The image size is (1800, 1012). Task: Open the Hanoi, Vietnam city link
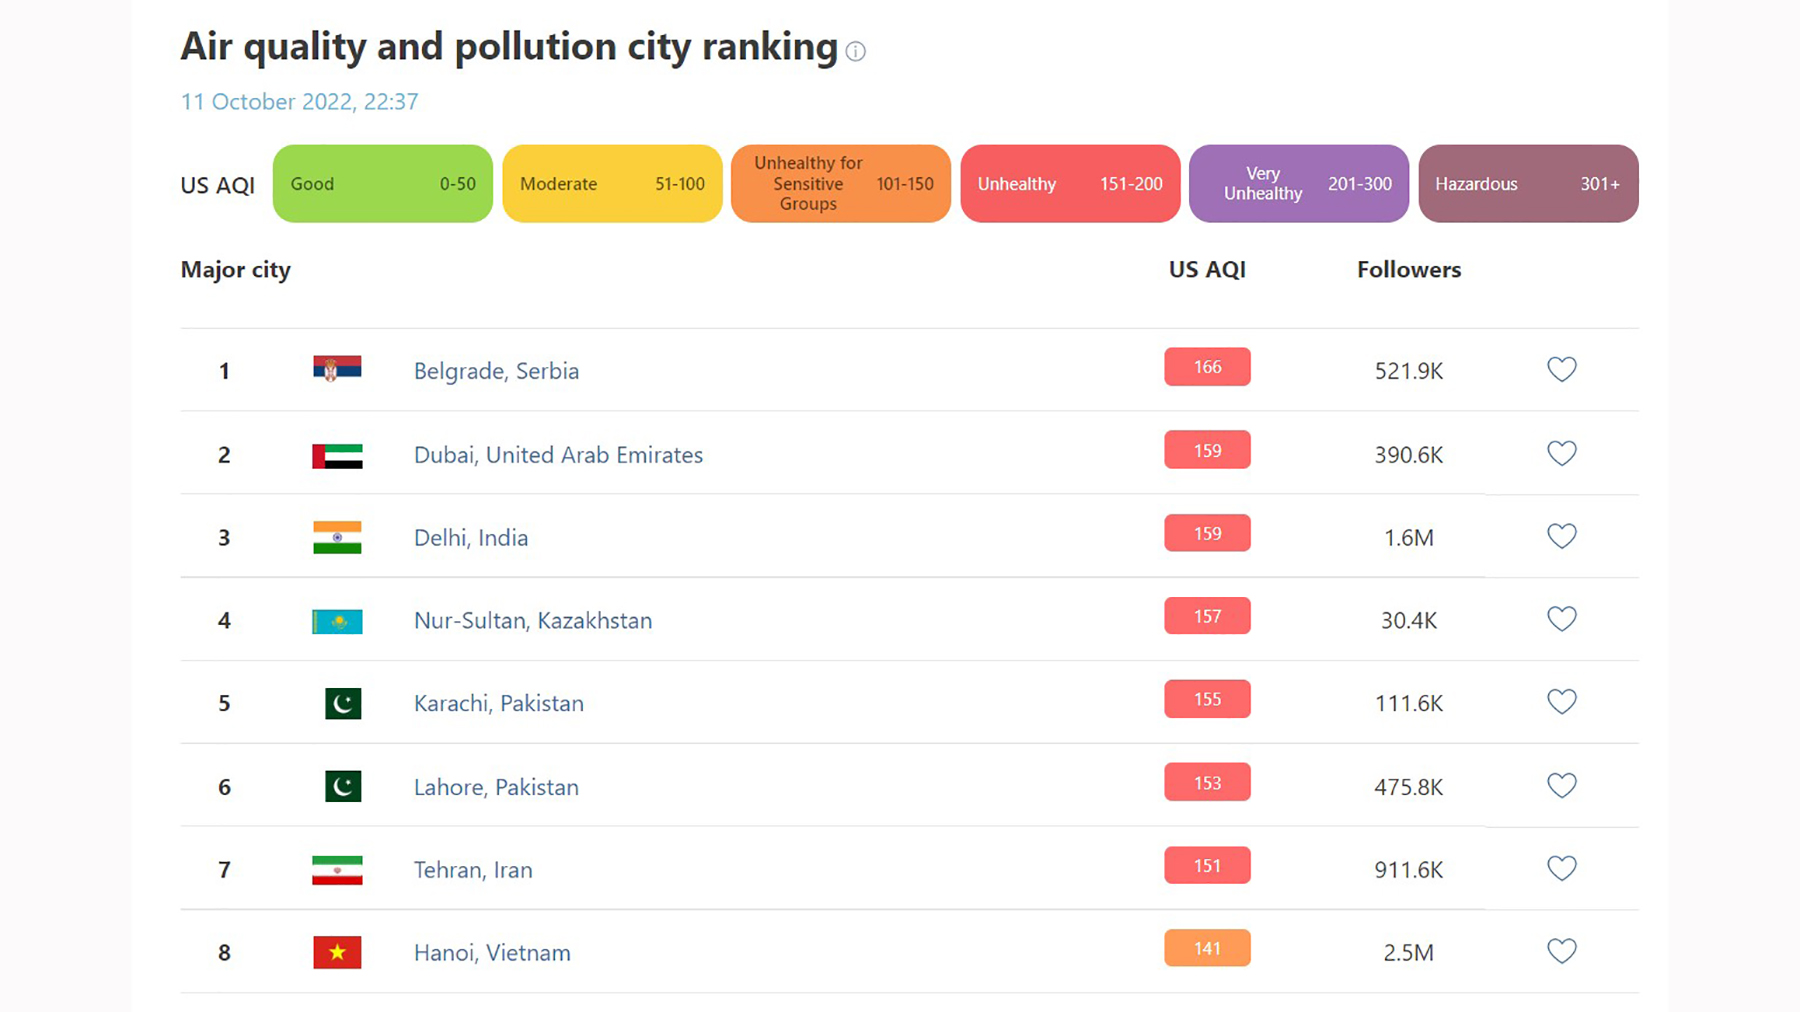[x=492, y=953]
